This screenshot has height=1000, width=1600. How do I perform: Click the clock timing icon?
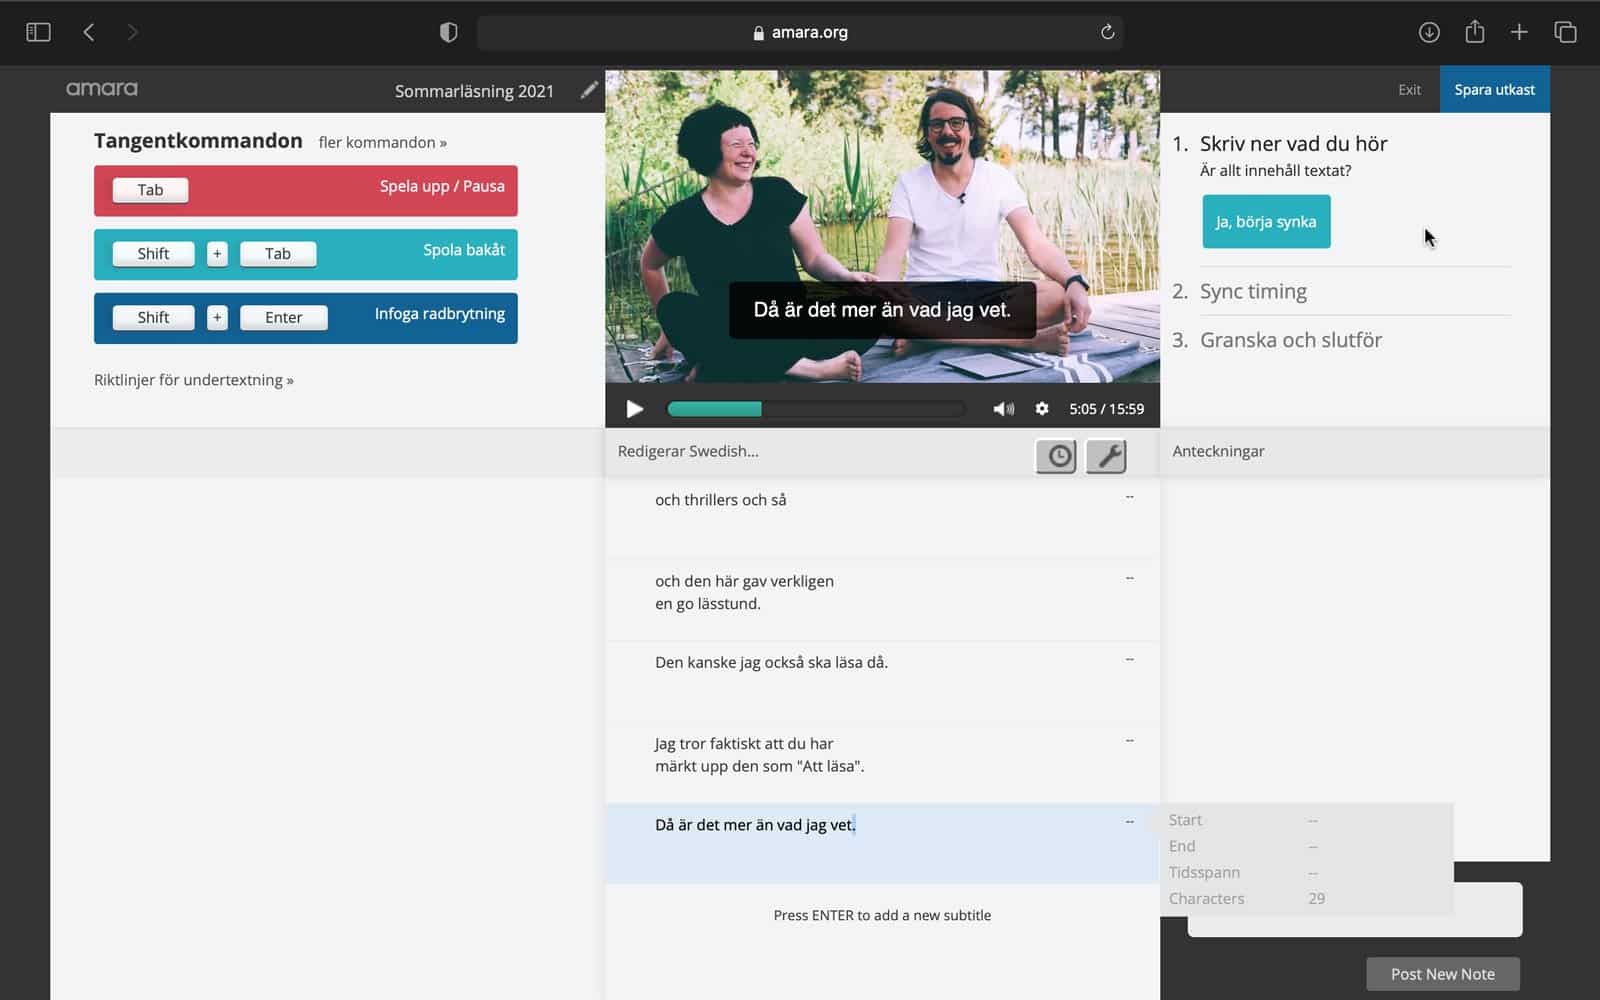(x=1056, y=456)
